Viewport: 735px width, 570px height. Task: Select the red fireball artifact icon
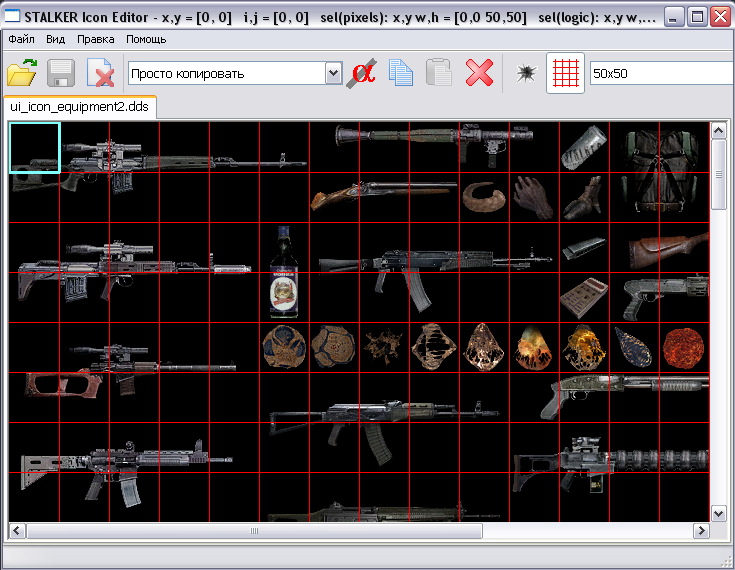(x=684, y=347)
